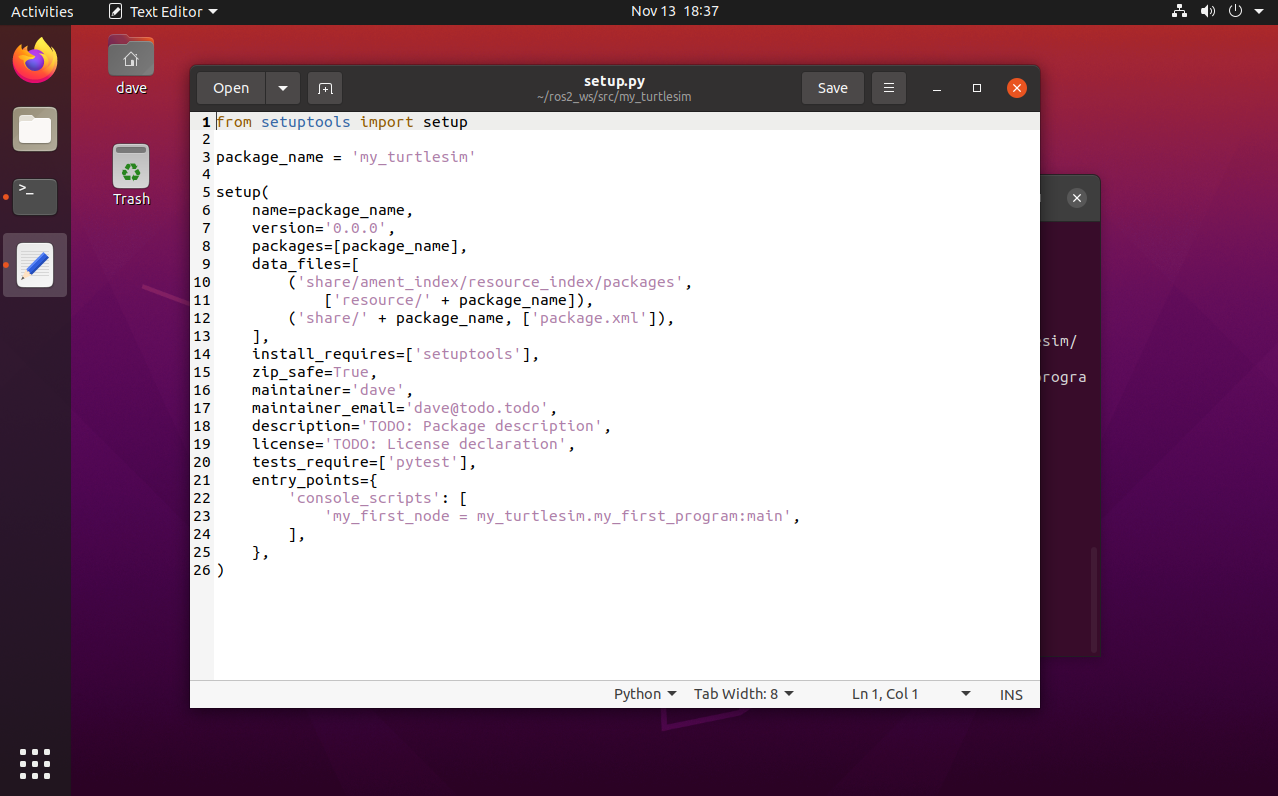
Task: Click Activities in the top bar
Action: point(42,12)
